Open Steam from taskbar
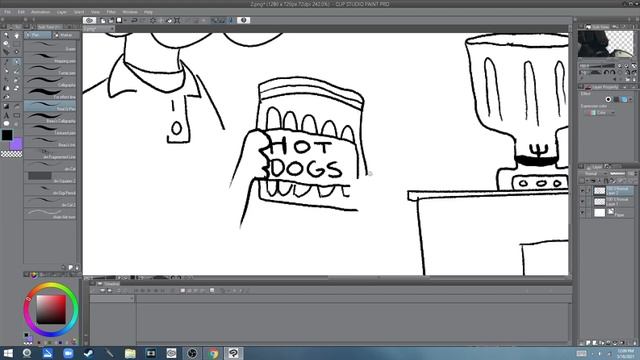 89,353
